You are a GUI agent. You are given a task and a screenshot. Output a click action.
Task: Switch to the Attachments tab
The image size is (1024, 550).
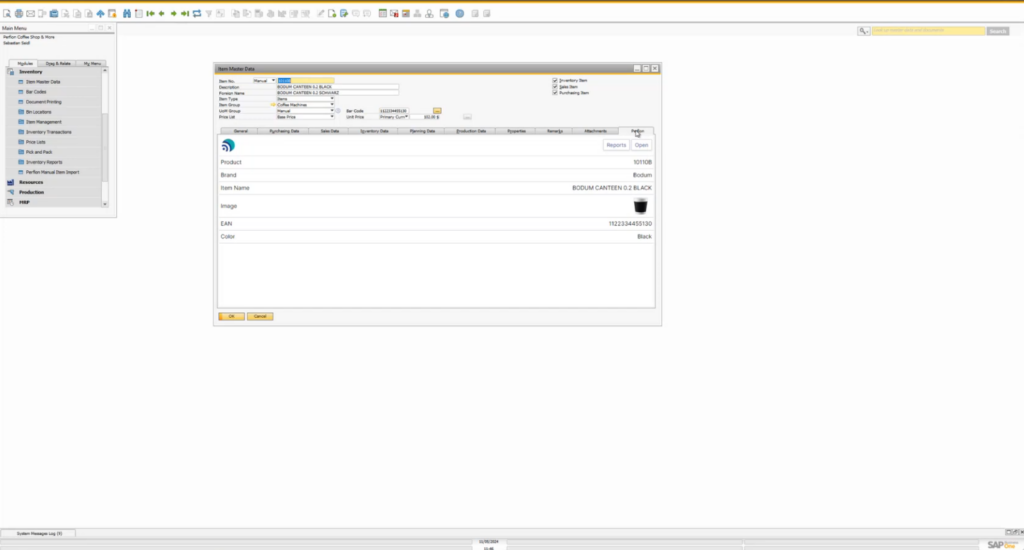[595, 131]
